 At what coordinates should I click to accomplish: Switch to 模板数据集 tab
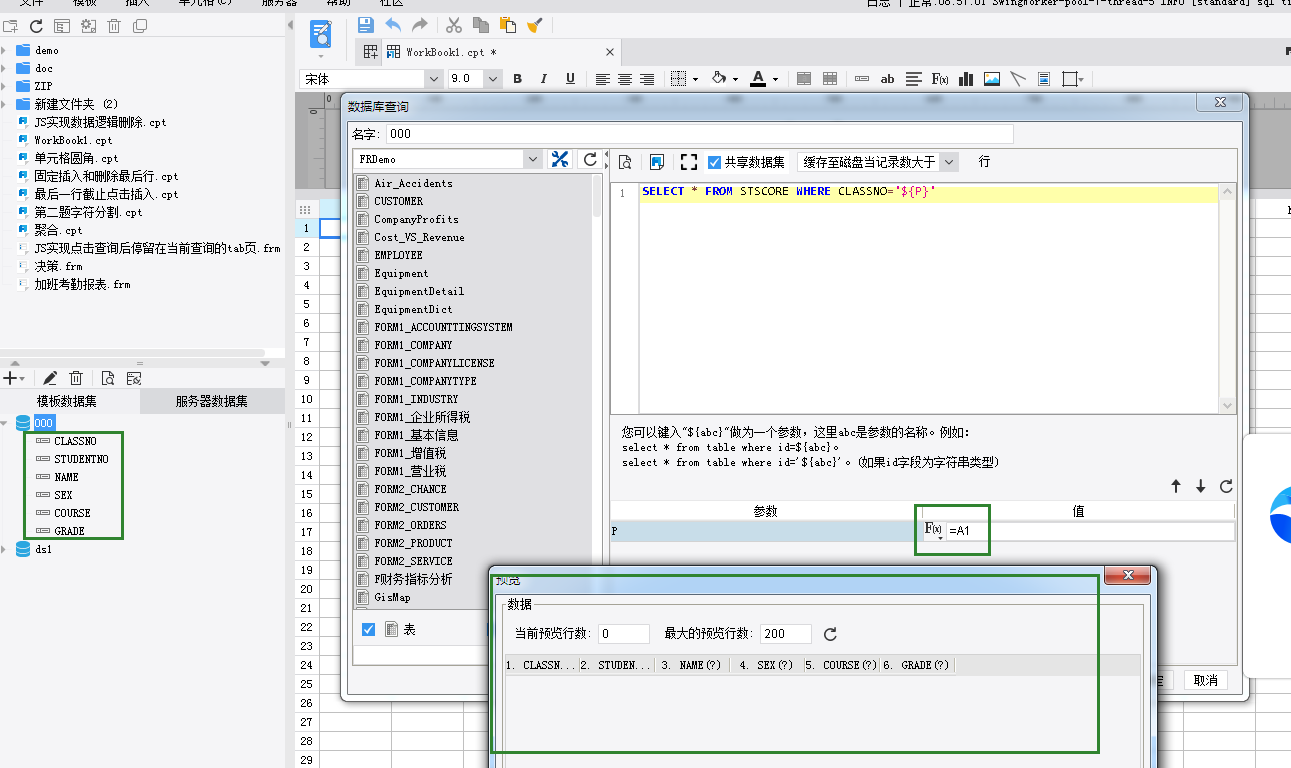tap(67, 401)
